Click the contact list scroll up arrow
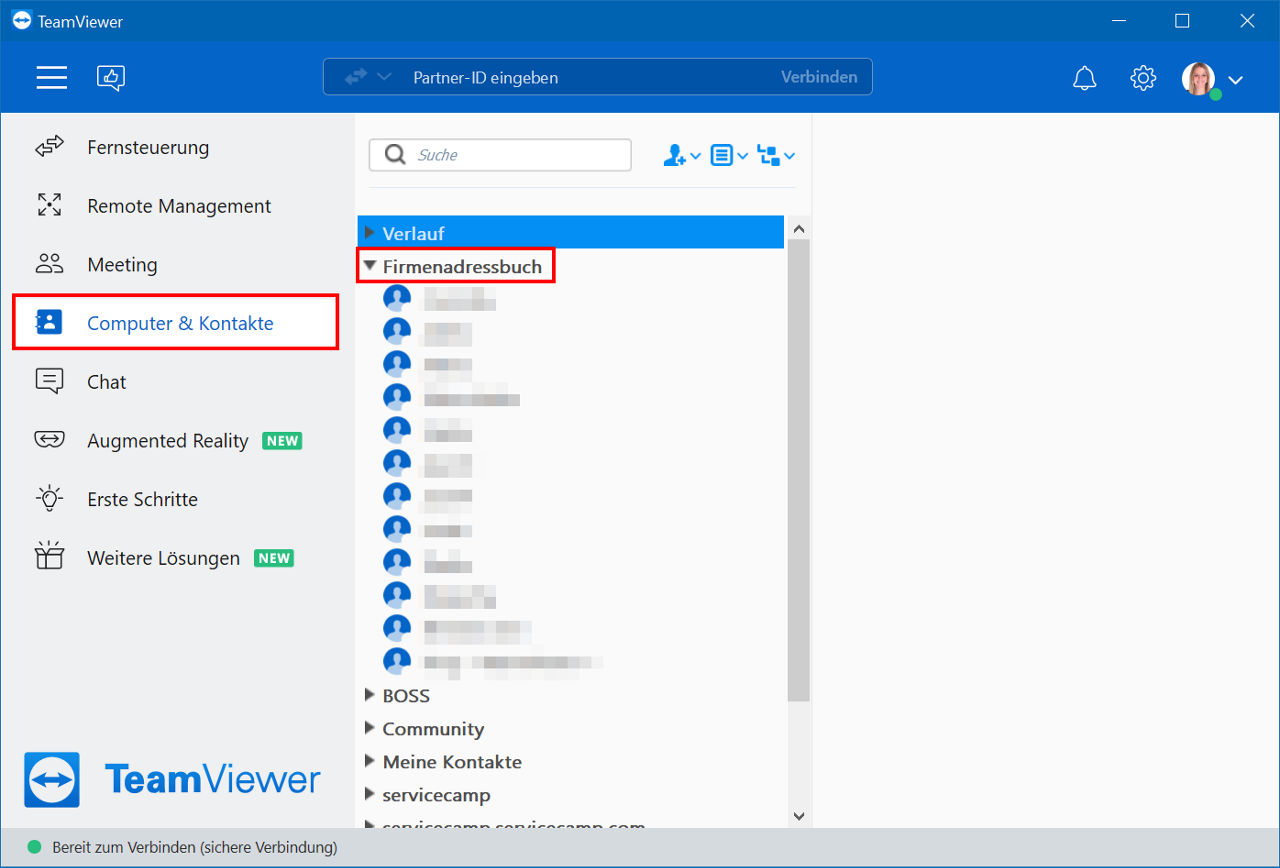This screenshot has height=868, width=1280. click(798, 229)
